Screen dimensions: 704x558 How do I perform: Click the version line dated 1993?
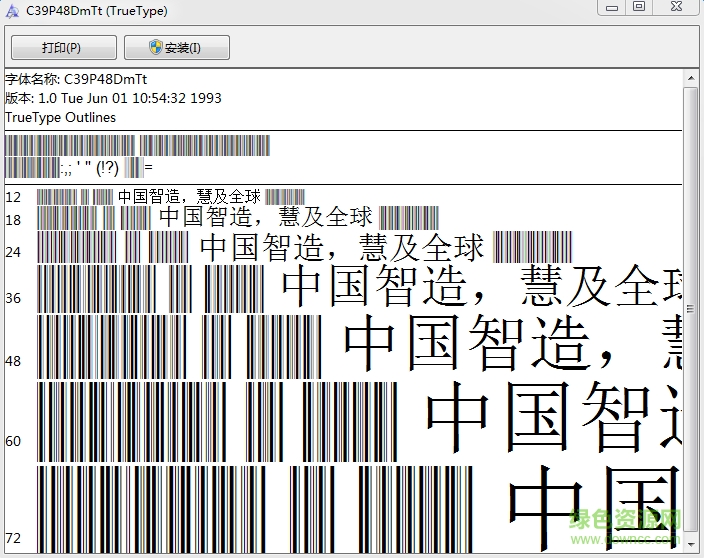pyautogui.click(x=114, y=98)
